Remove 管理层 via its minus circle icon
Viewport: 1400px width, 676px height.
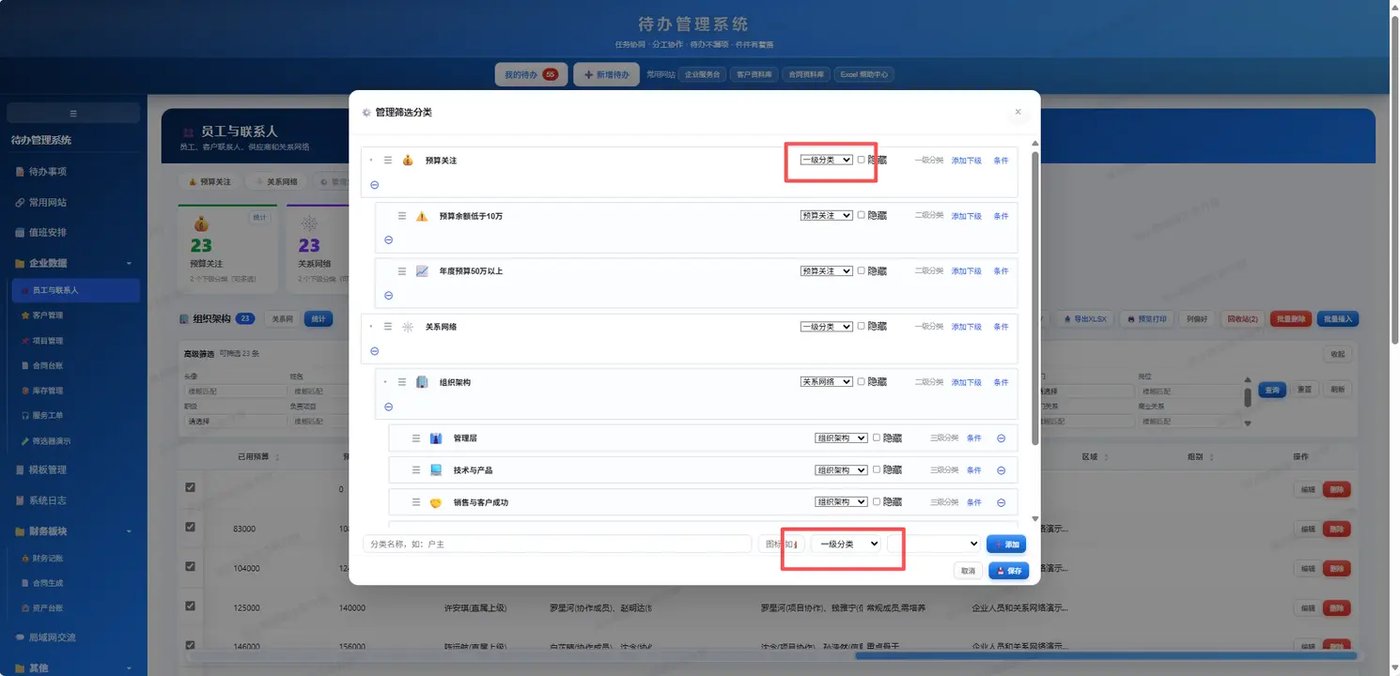pyautogui.click(x=1001, y=438)
